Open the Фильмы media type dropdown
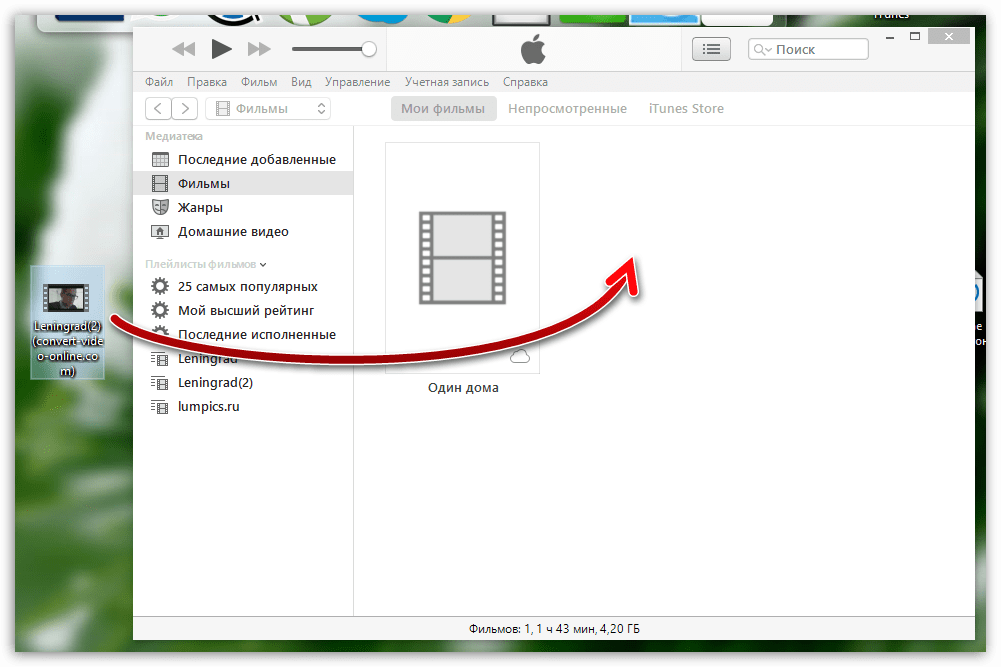Screen dimensions: 1001x667 (268, 109)
